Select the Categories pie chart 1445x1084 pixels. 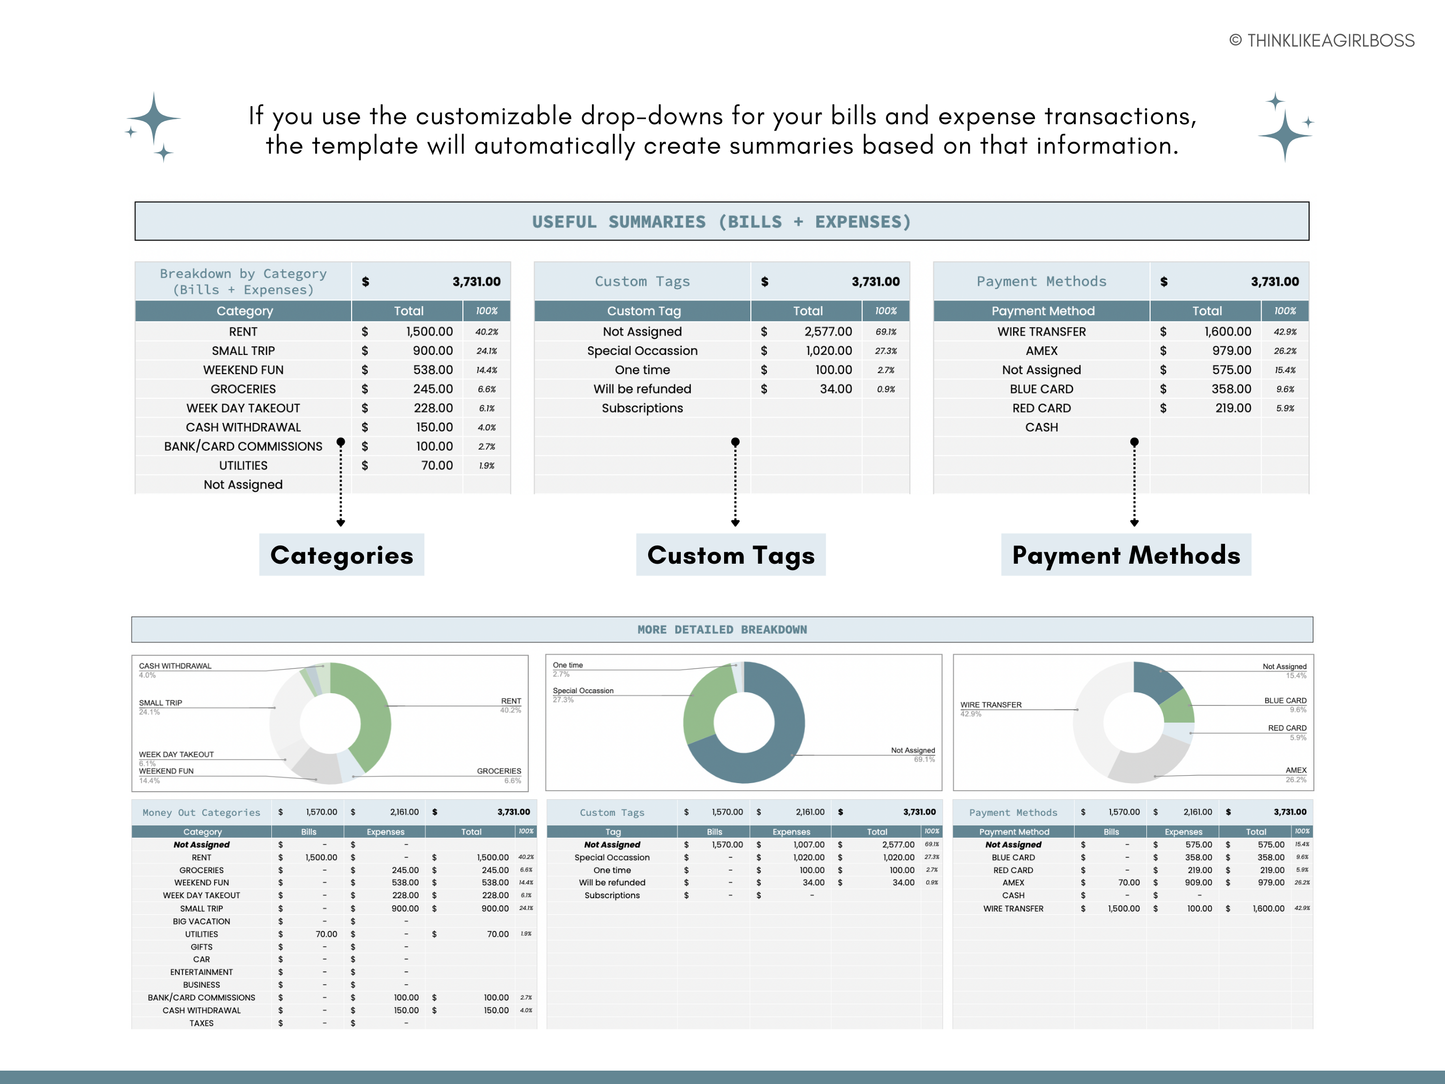pyautogui.click(x=330, y=722)
